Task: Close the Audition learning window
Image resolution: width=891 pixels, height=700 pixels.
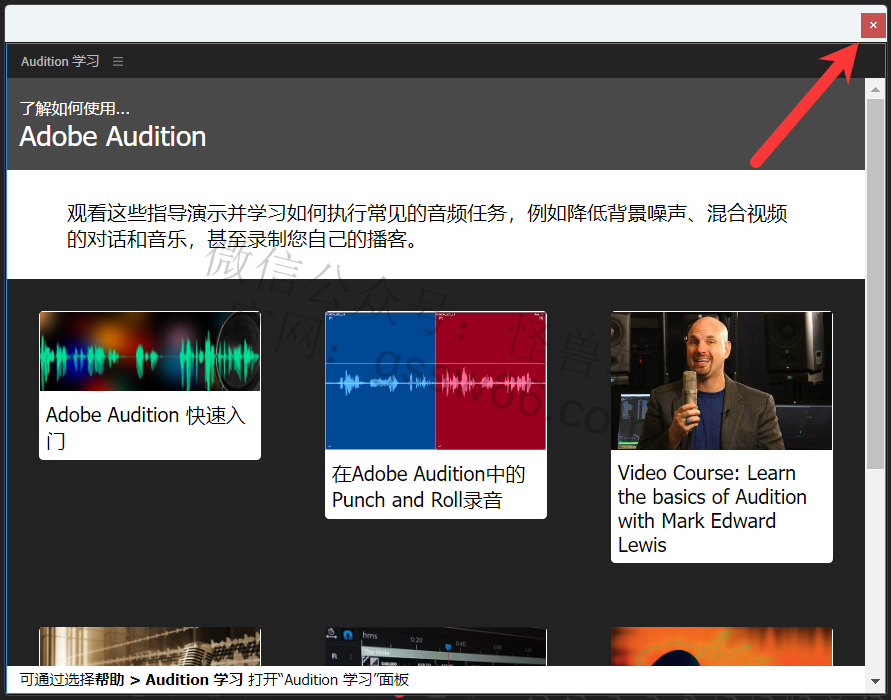Action: click(x=873, y=25)
